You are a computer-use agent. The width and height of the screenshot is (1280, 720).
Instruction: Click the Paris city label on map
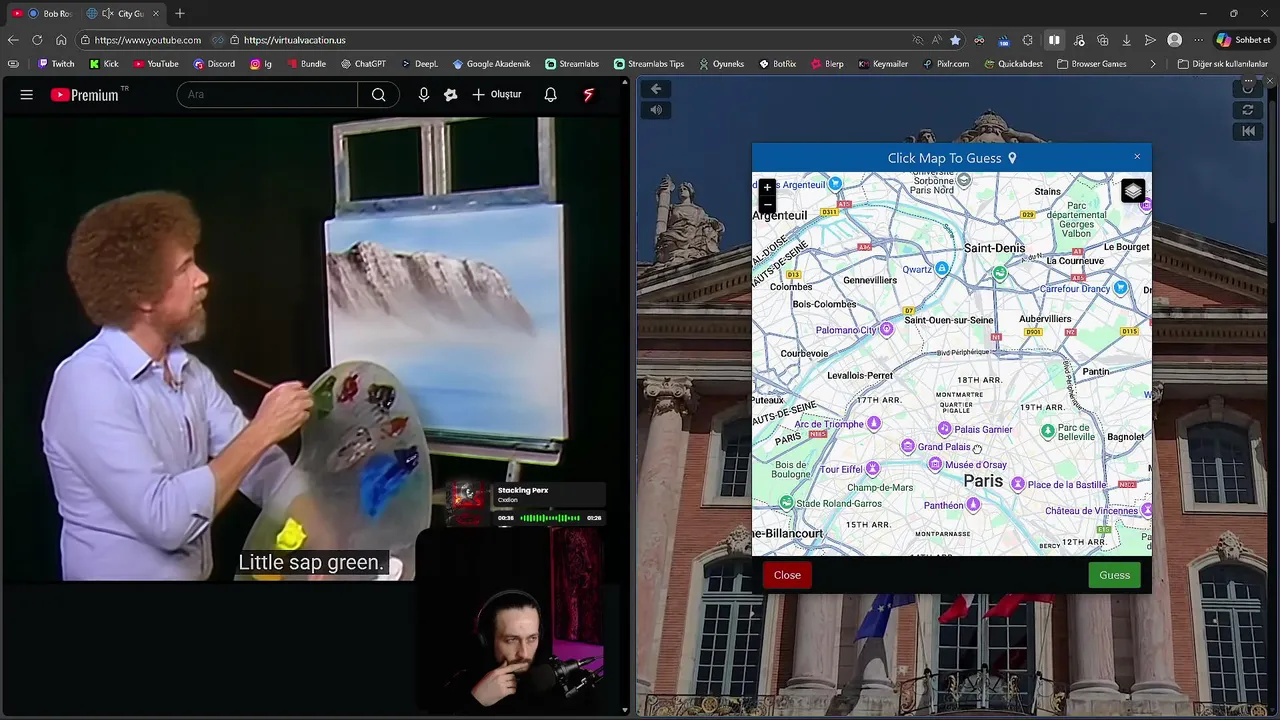(x=983, y=481)
